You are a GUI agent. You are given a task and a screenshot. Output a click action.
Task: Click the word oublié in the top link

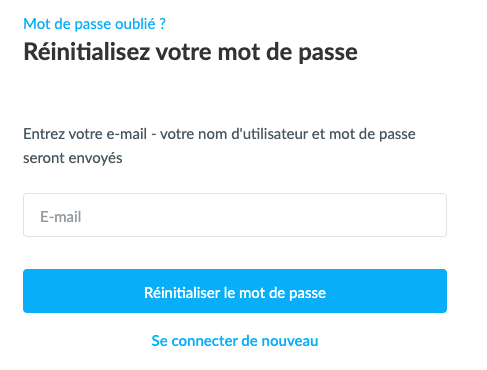coord(135,24)
